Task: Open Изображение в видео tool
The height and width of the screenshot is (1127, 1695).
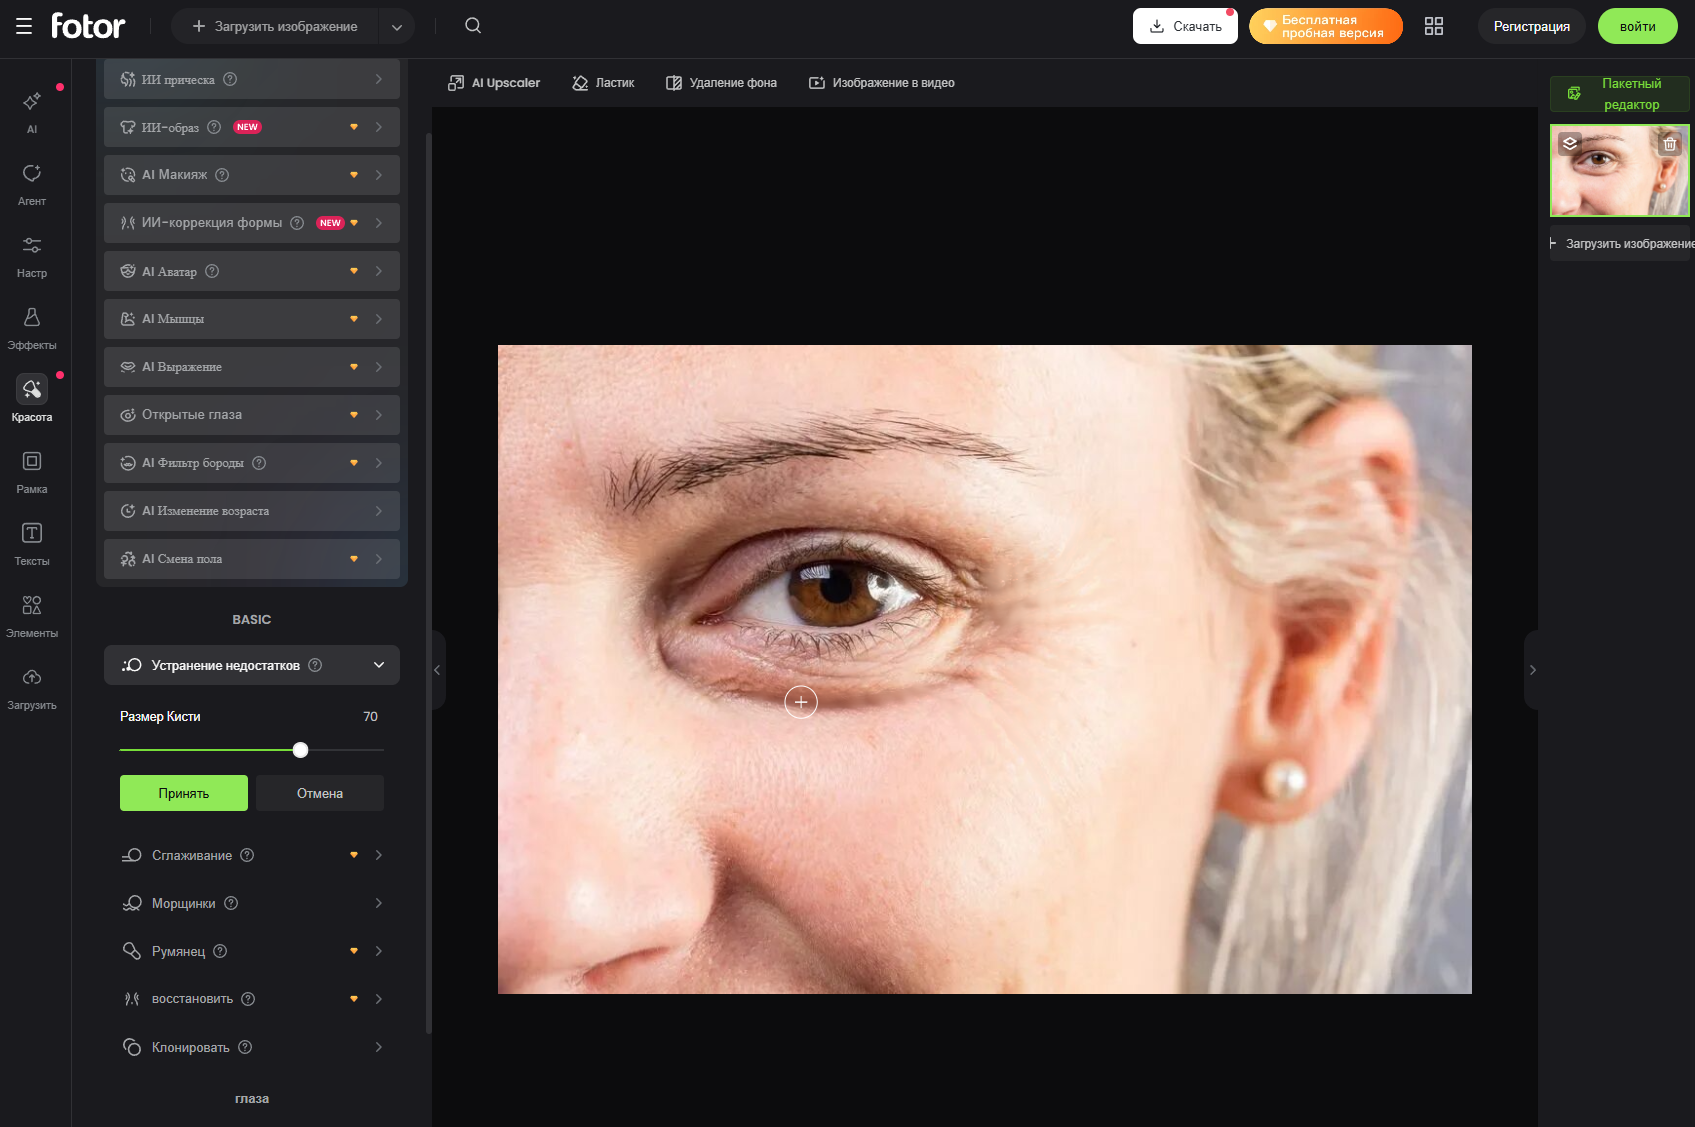Action: (x=882, y=83)
